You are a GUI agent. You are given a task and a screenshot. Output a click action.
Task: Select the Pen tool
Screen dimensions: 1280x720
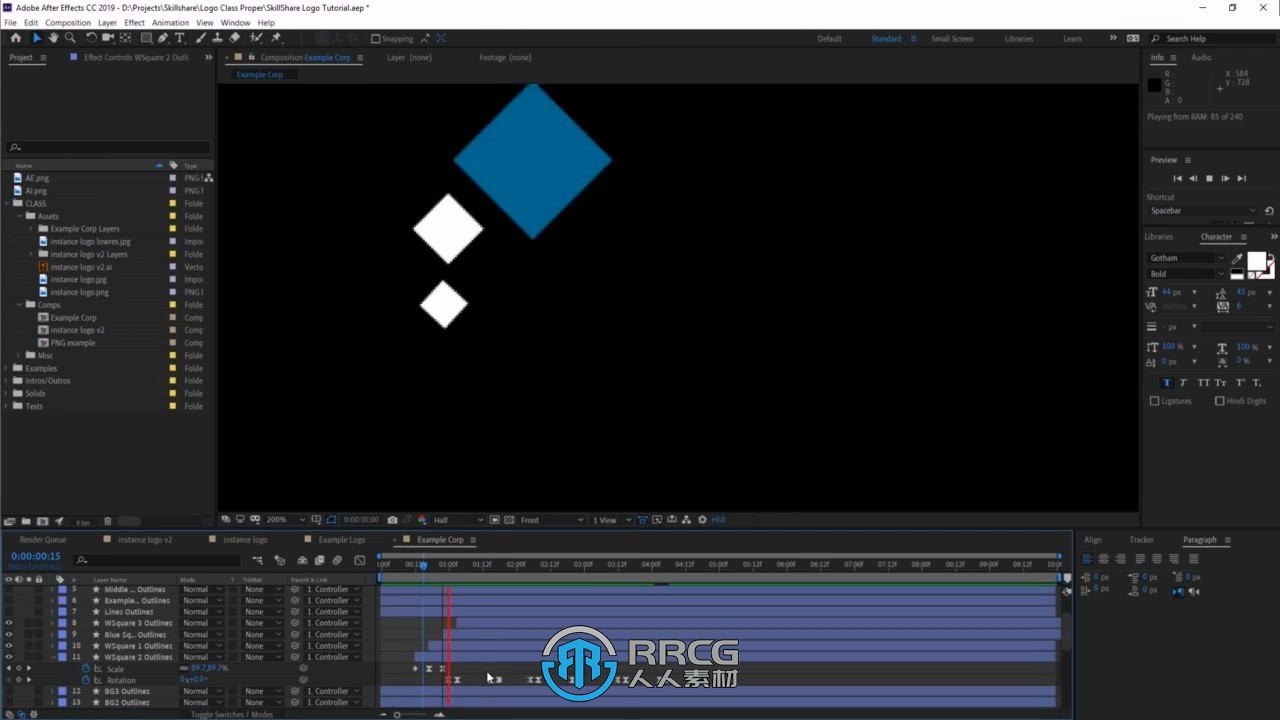tap(163, 38)
